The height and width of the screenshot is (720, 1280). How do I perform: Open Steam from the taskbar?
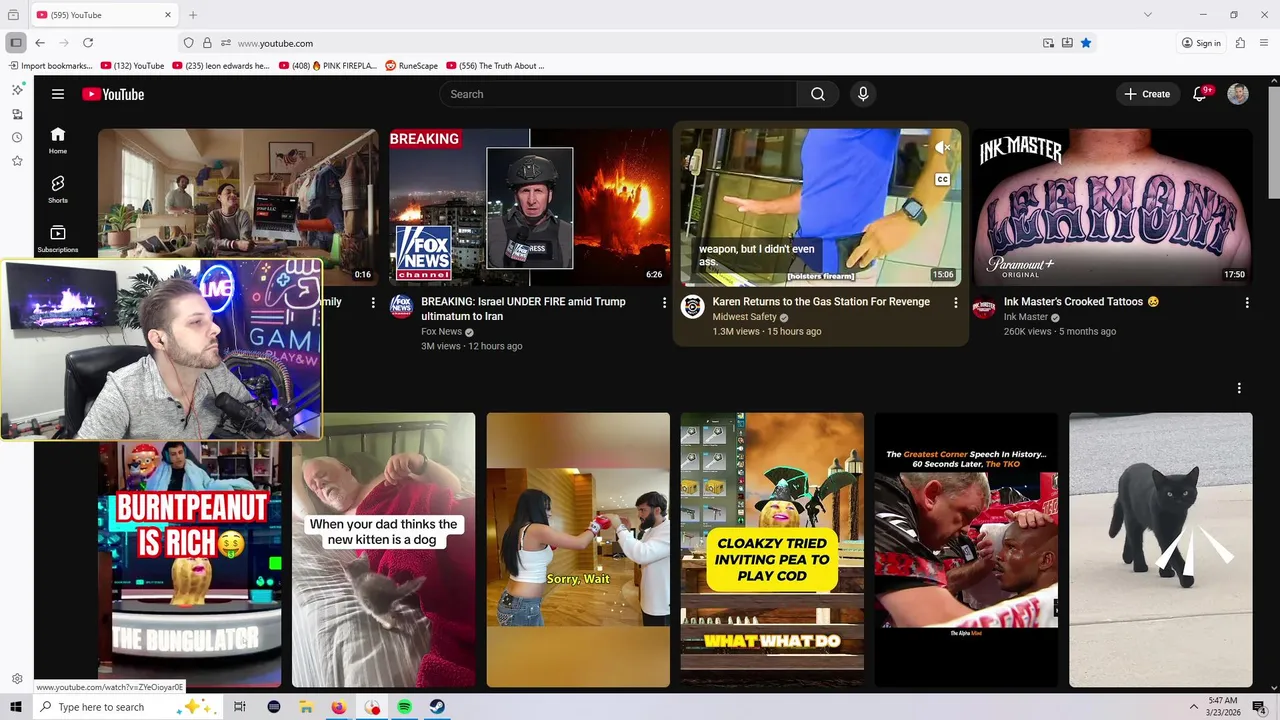click(437, 707)
